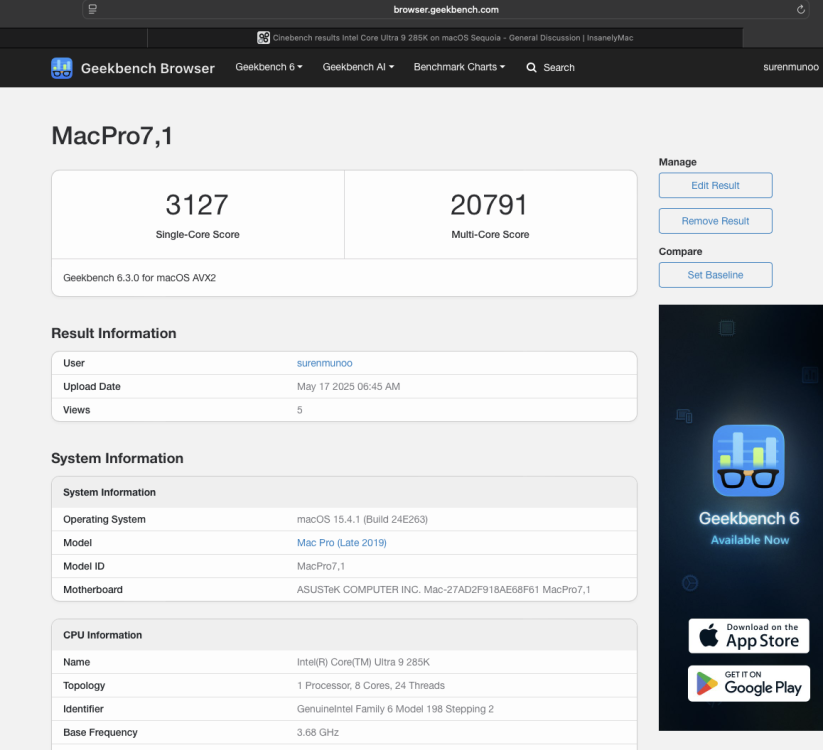Click the ASUSTeK COMPUTER INC. motherboard value
Image resolution: width=823 pixels, height=750 pixels.
444,589
